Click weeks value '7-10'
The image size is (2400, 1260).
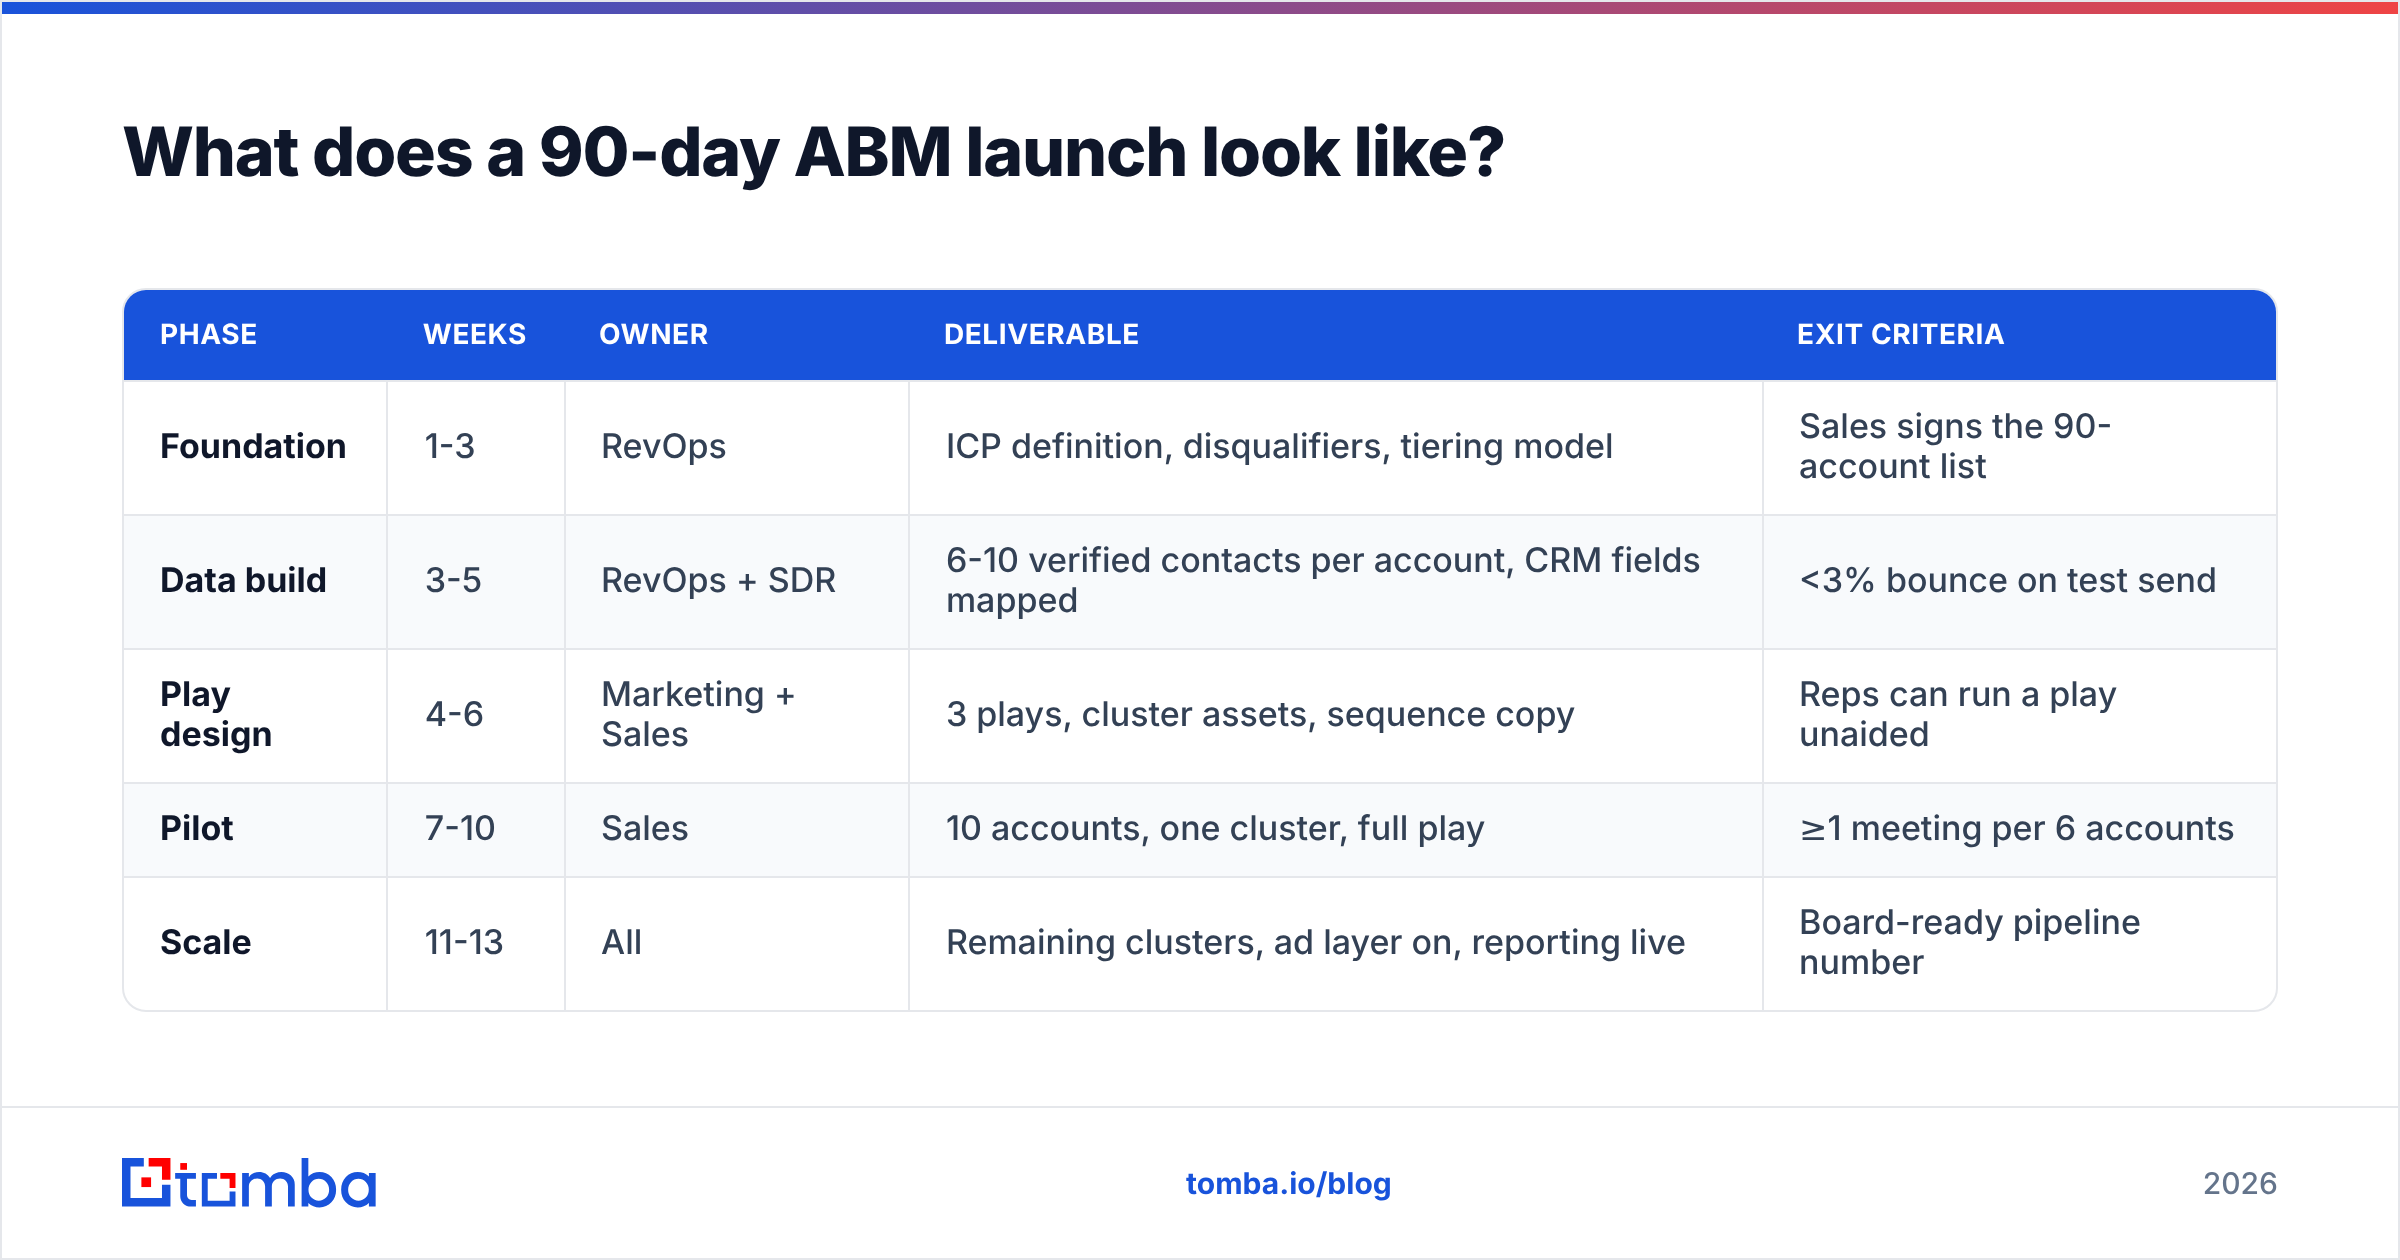pyautogui.click(x=460, y=828)
